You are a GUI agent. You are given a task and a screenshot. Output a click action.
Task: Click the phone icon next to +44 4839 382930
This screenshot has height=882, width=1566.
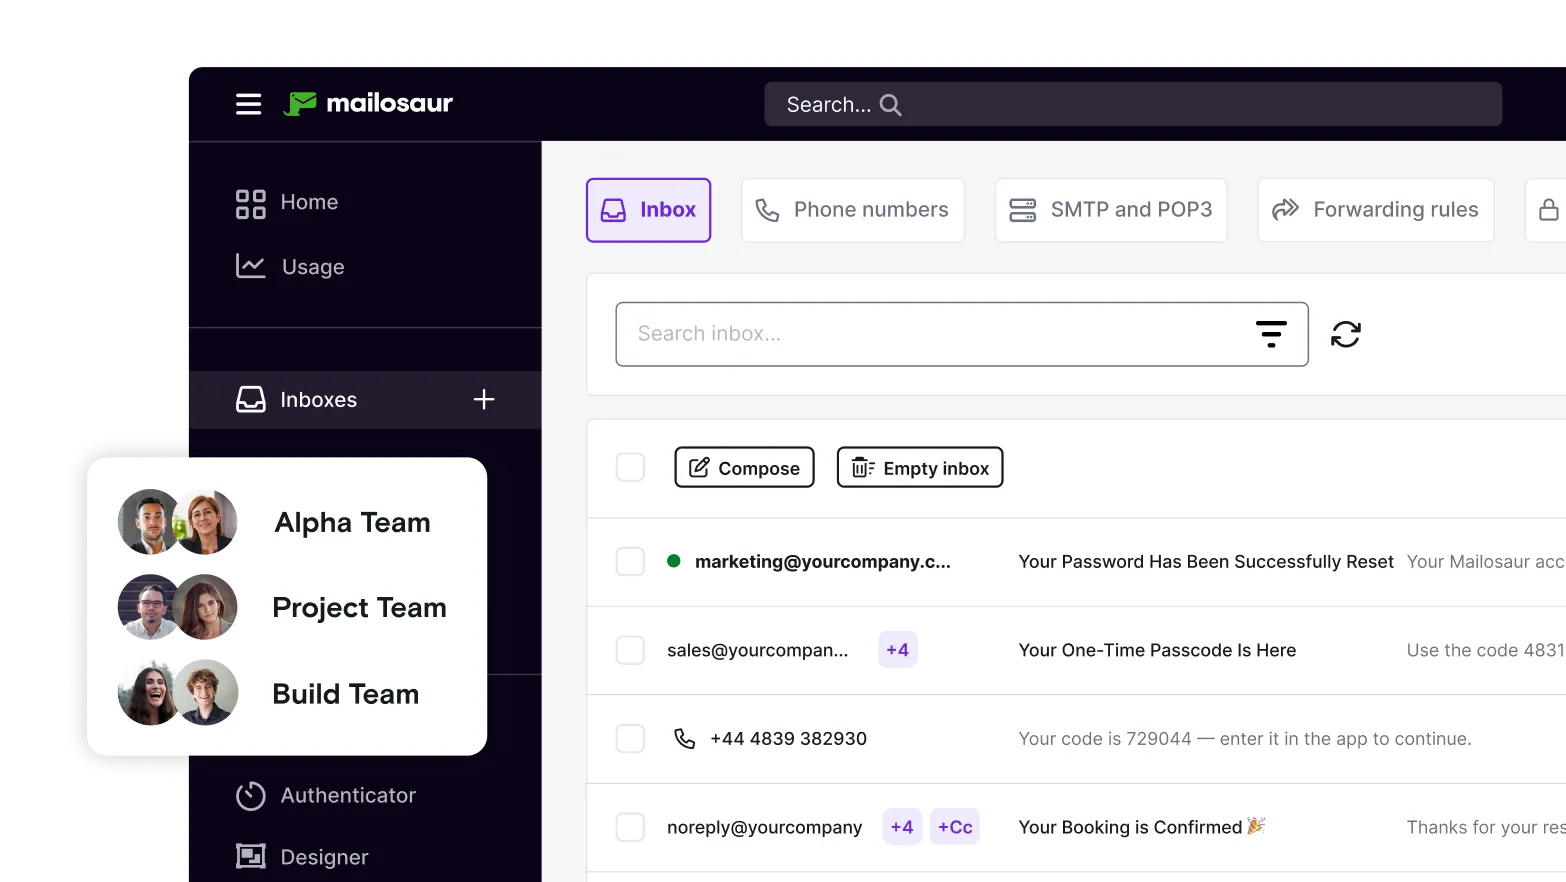(684, 738)
